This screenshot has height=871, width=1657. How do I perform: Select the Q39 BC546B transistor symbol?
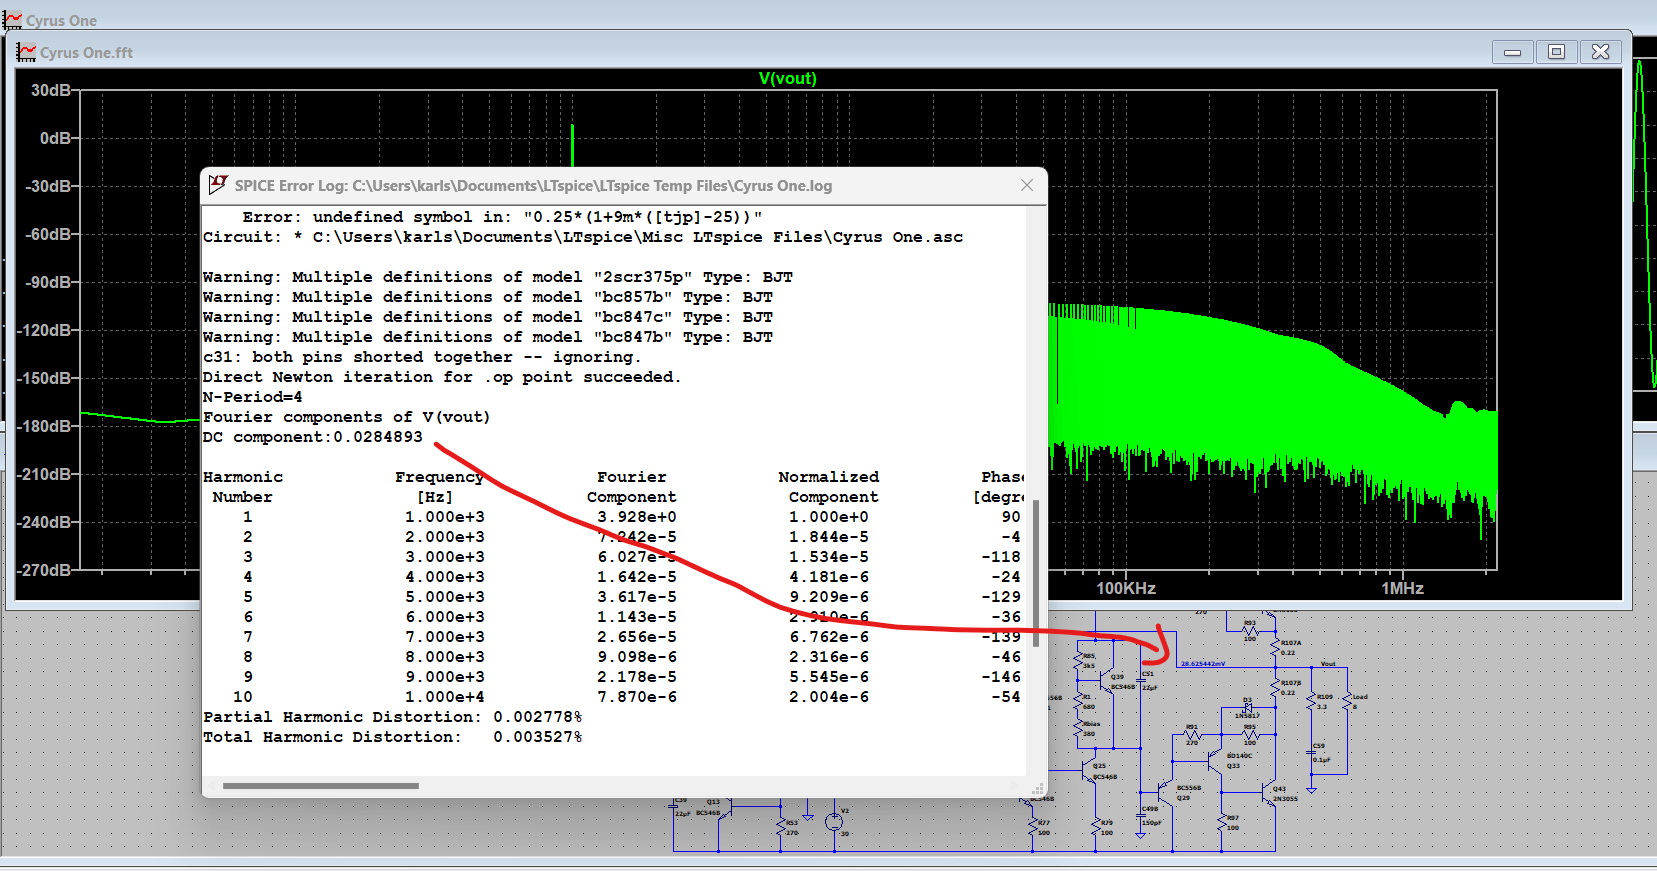pyautogui.click(x=1106, y=681)
